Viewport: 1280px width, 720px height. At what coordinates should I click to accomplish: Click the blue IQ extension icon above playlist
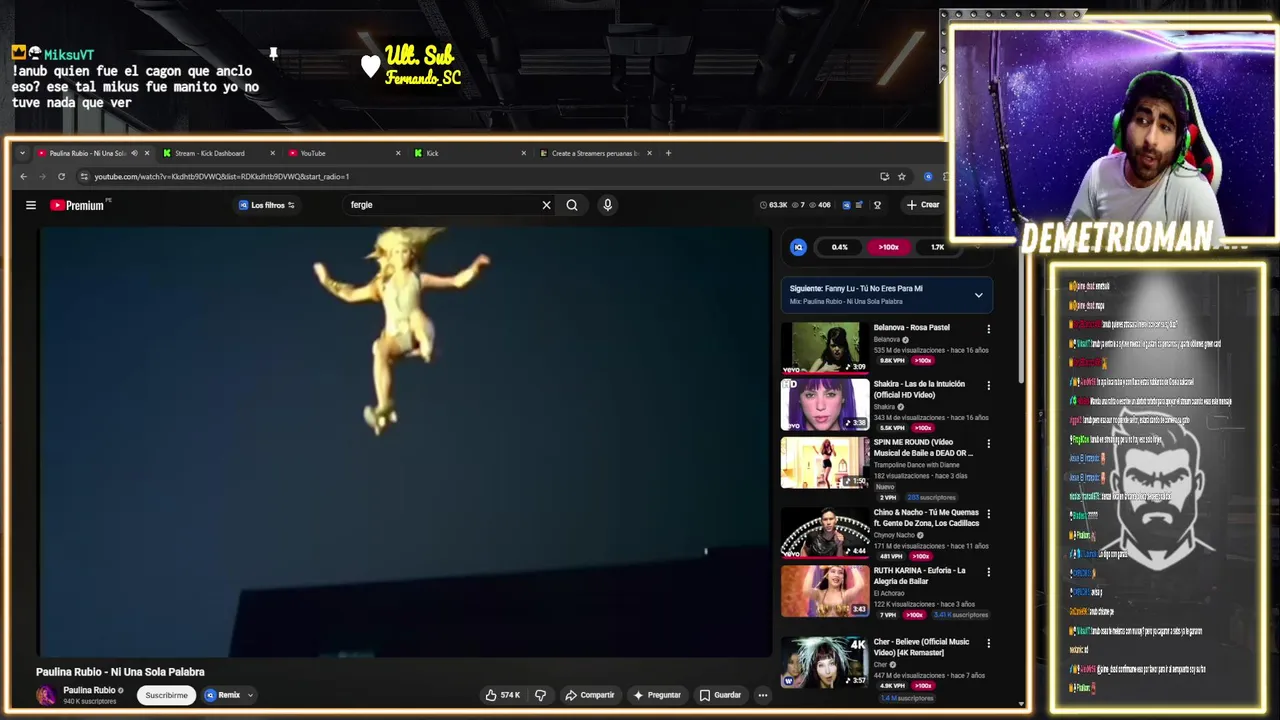pyautogui.click(x=798, y=247)
